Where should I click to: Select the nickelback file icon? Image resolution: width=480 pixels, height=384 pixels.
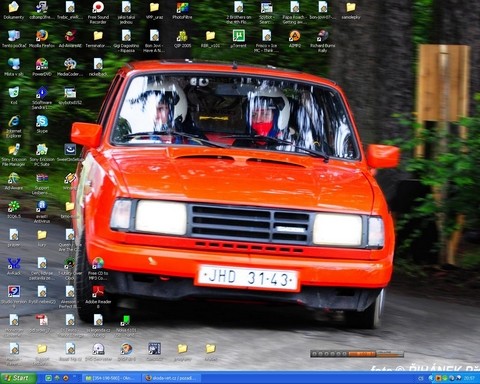click(98, 67)
